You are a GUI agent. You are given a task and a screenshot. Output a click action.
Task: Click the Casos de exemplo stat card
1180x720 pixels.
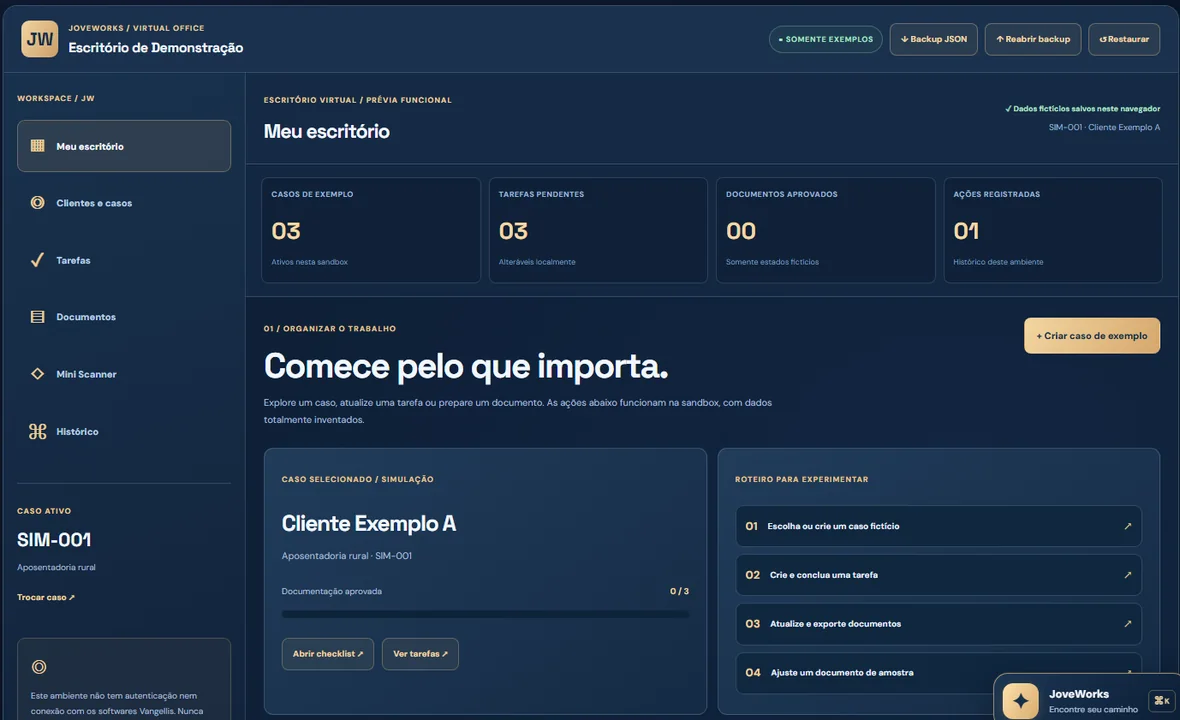(371, 230)
